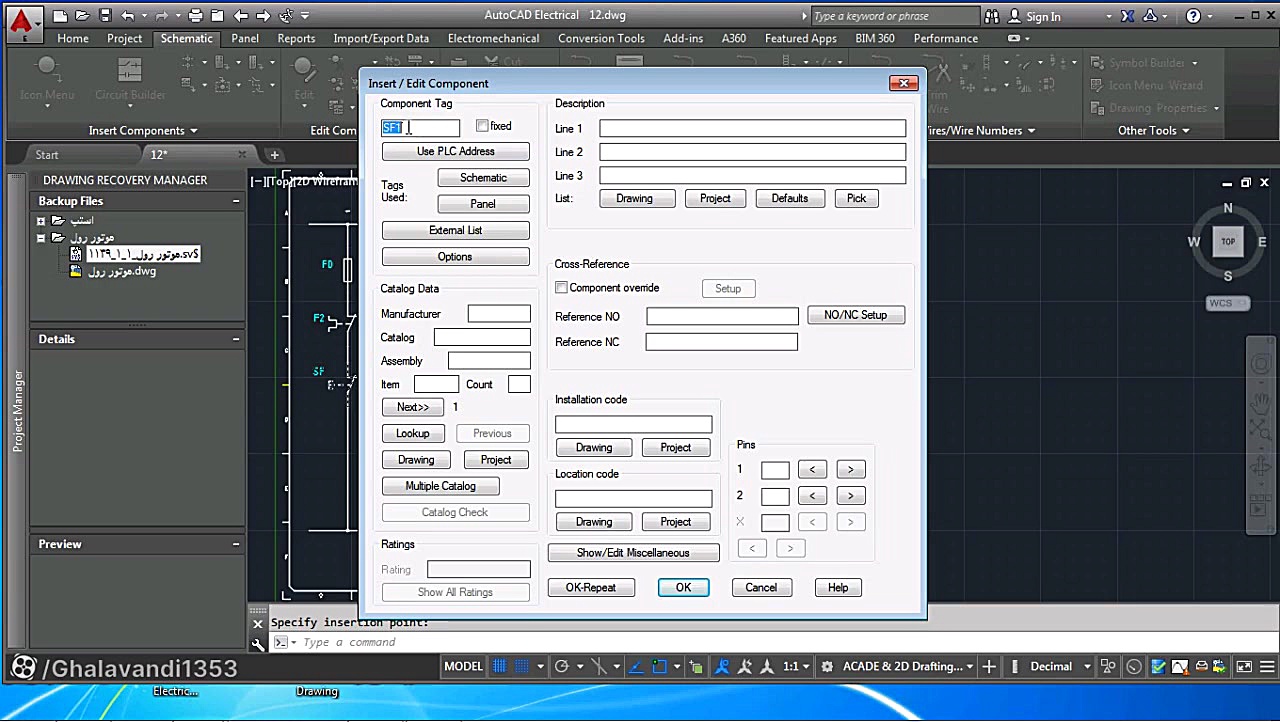Image resolution: width=1280 pixels, height=722 pixels.
Task: Switch to the Reports ribbon tab
Action: pyautogui.click(x=296, y=38)
